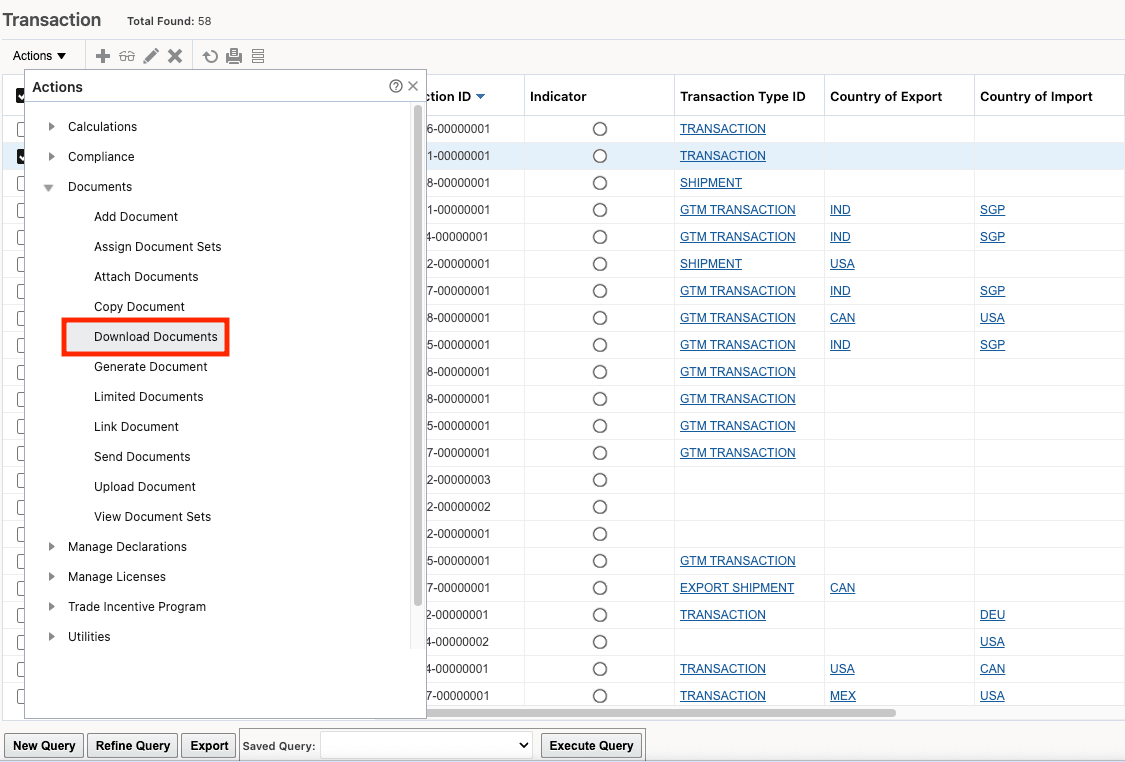Click the Execute Query button
Image resolution: width=1125 pixels, height=762 pixels.
point(590,745)
